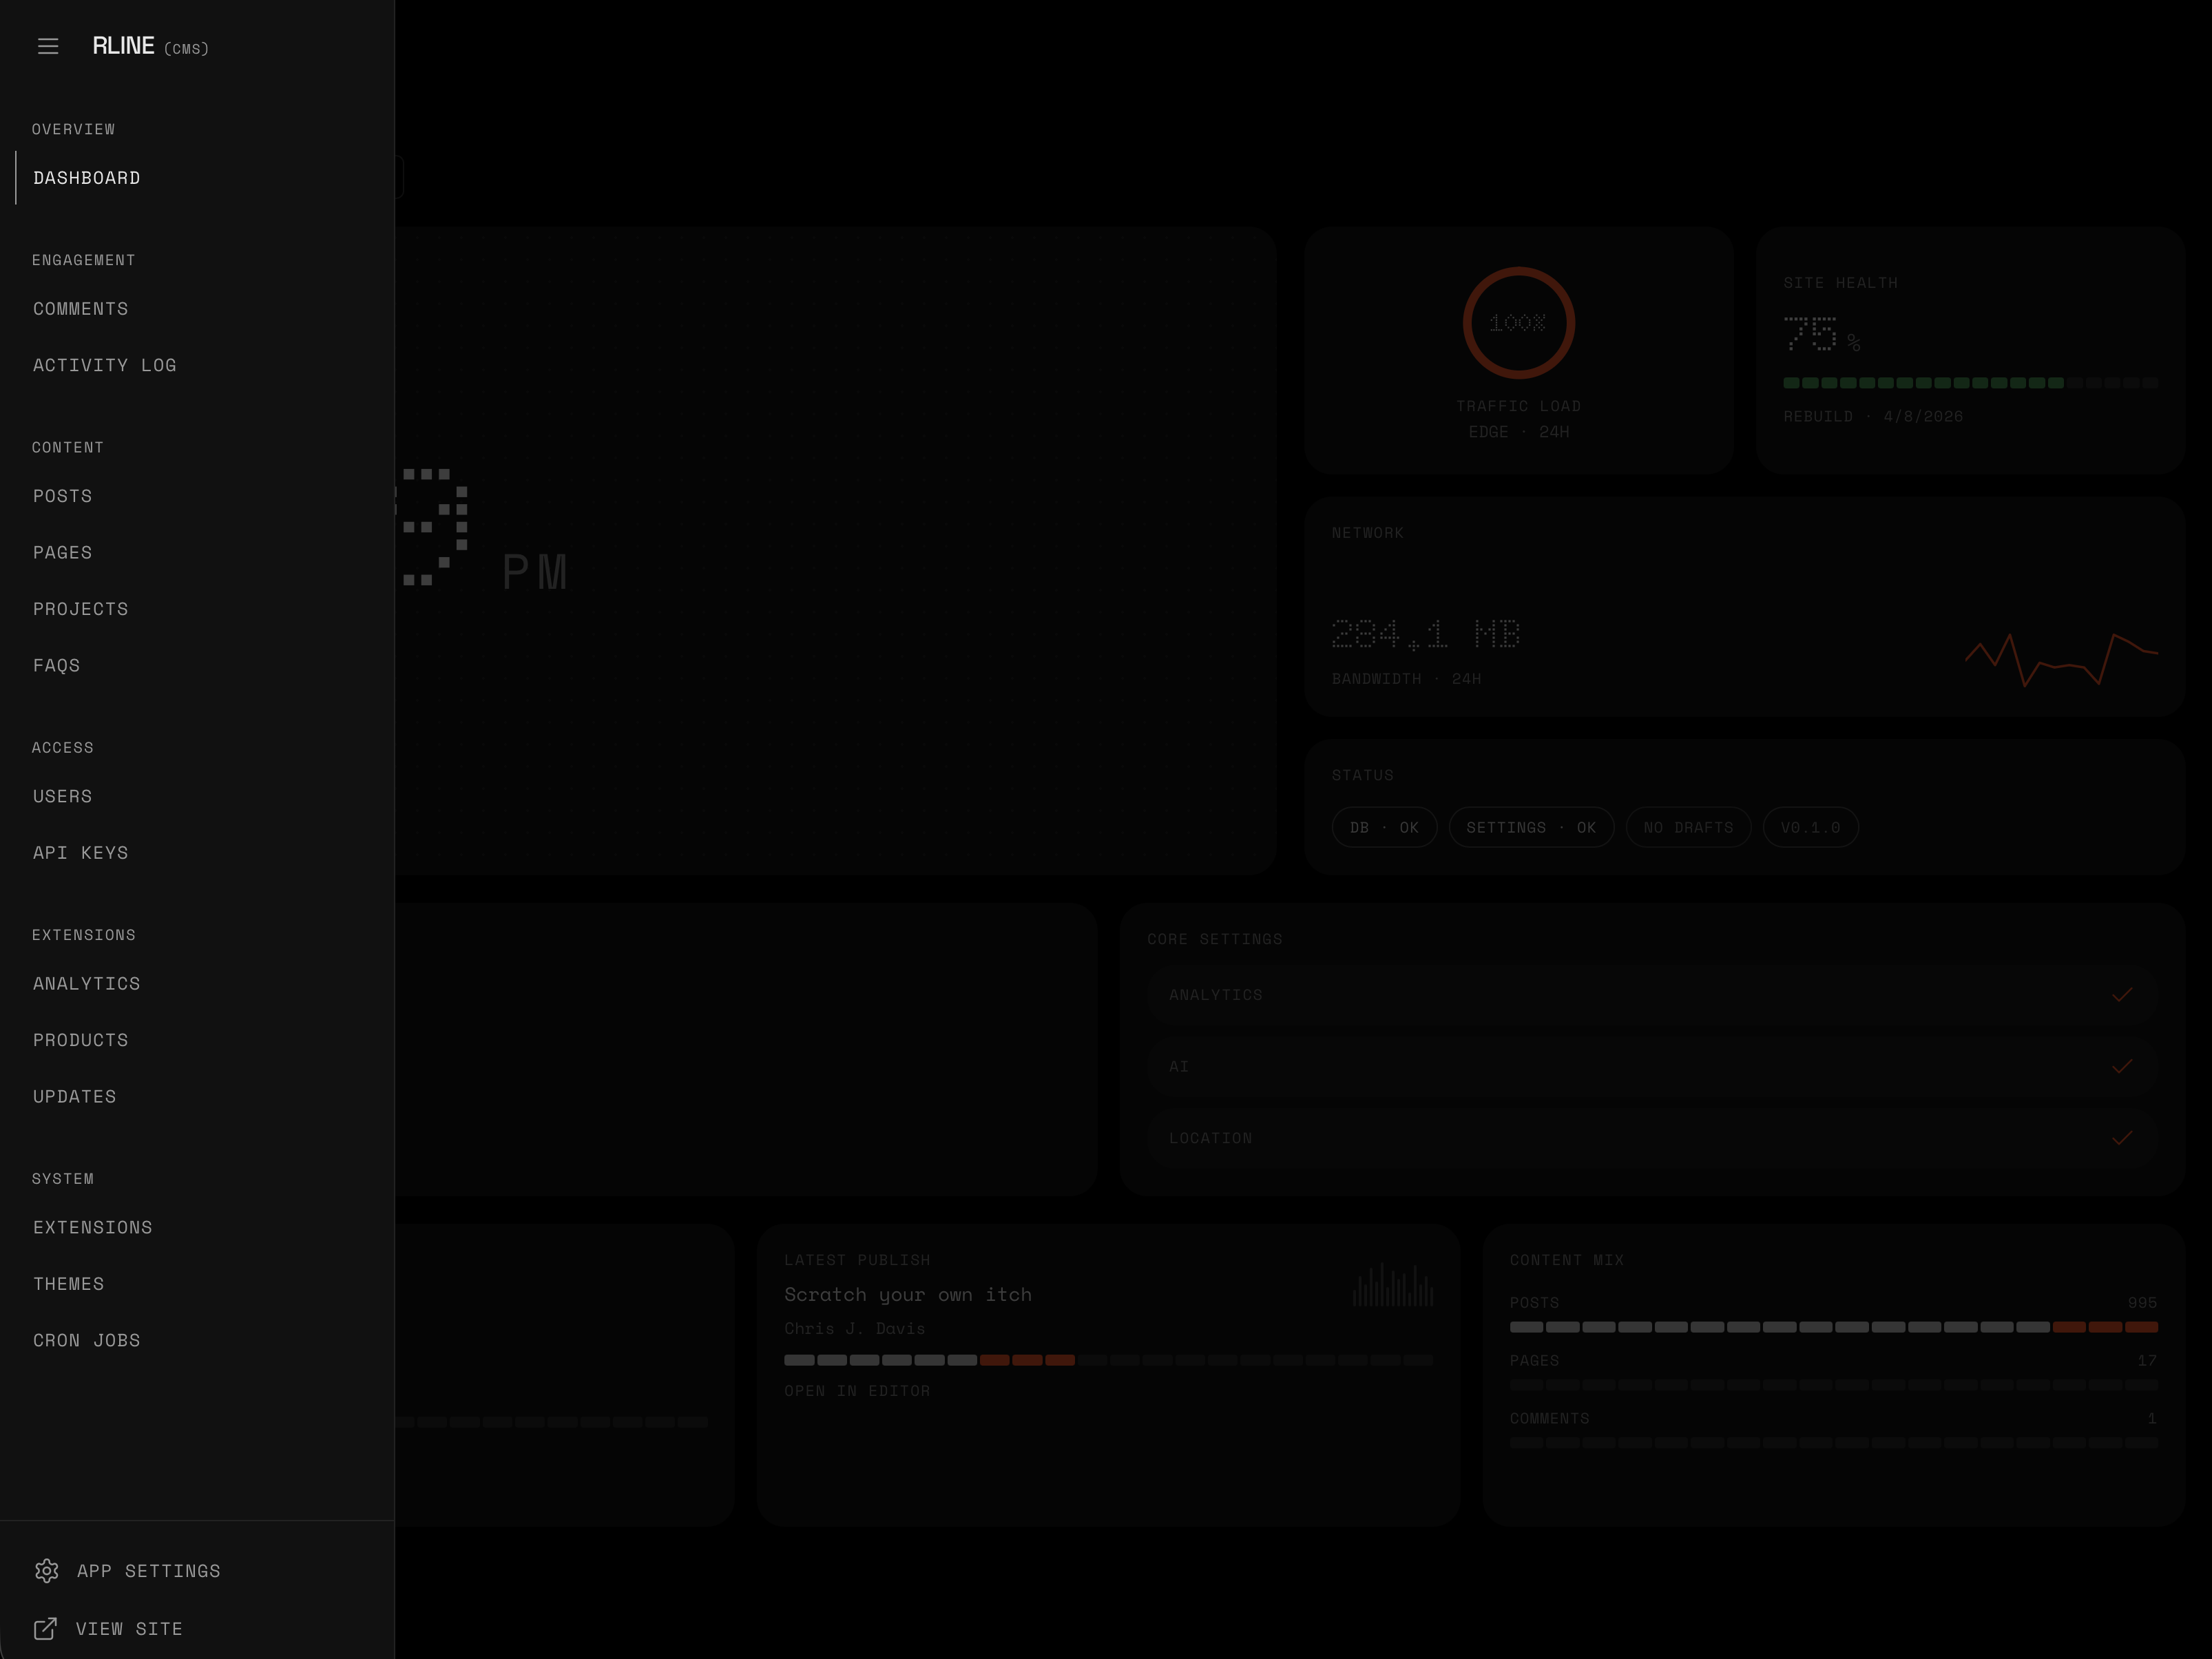Click the "EDGE · 24H" label

(1518, 432)
